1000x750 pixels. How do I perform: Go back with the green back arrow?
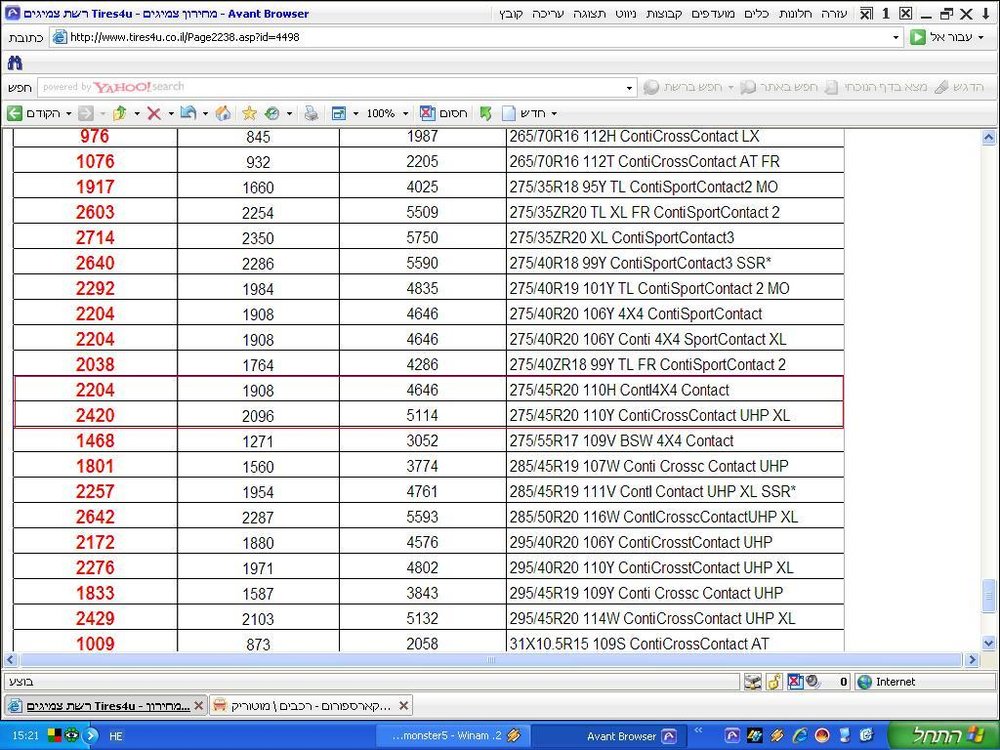coord(15,114)
